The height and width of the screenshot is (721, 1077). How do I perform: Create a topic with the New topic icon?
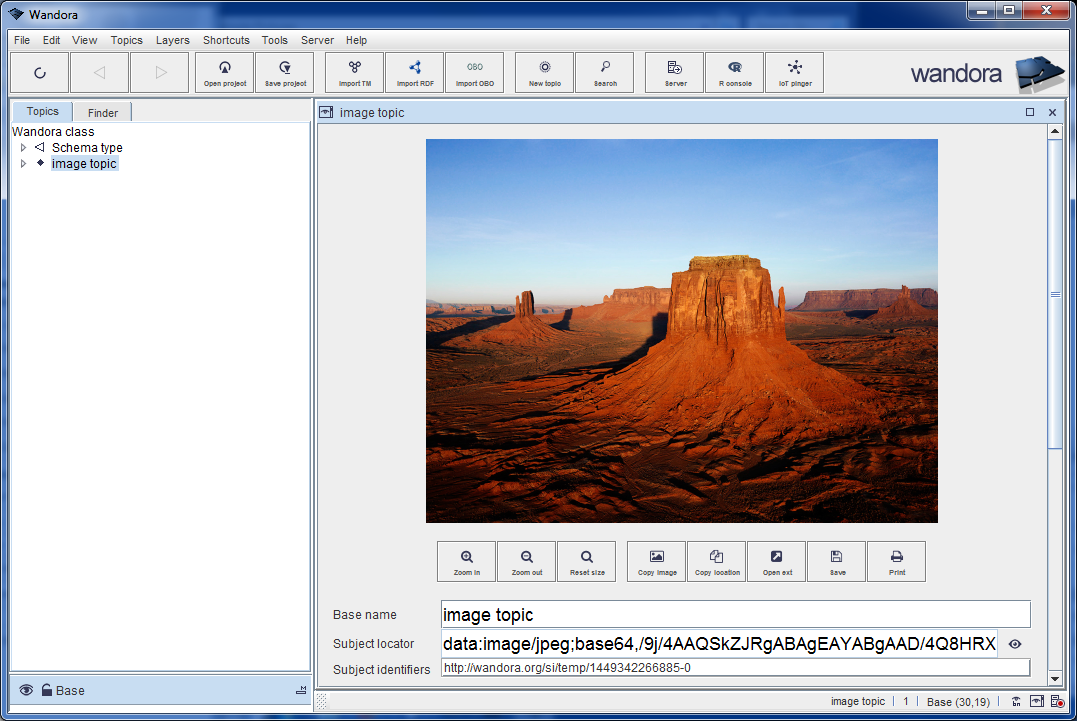click(543, 72)
